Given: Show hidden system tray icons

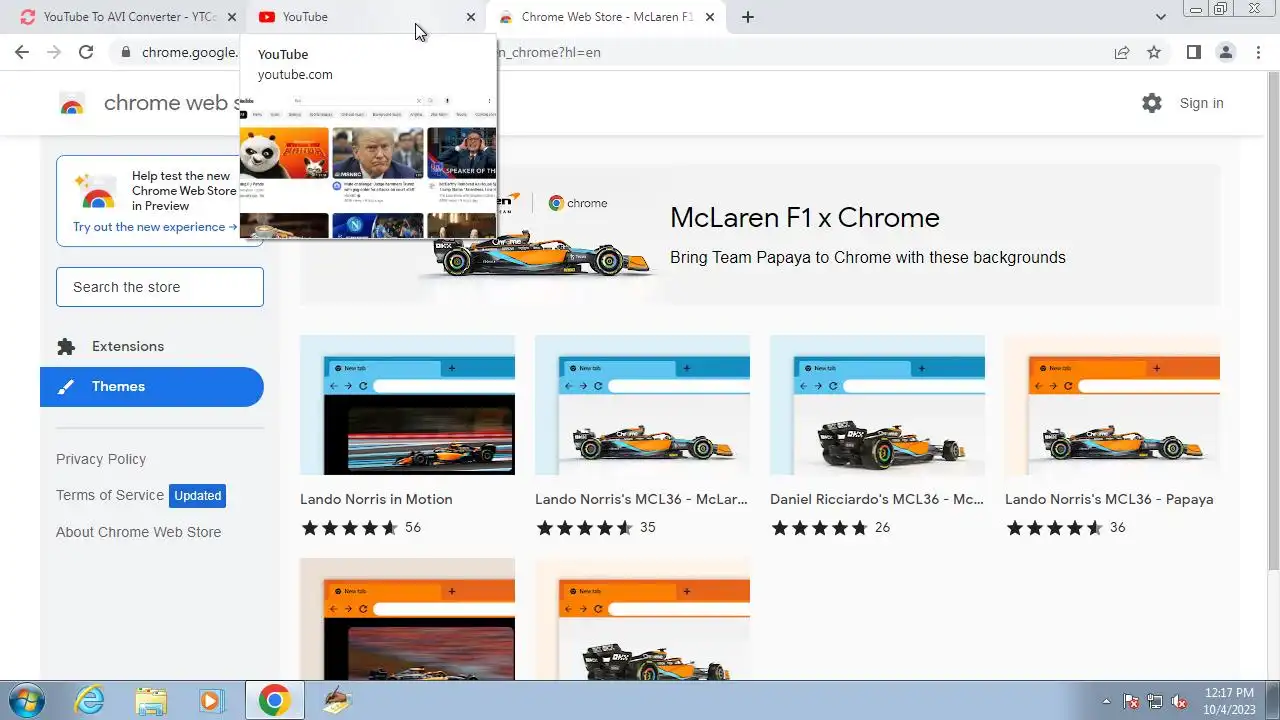Looking at the screenshot, I should tap(1106, 701).
